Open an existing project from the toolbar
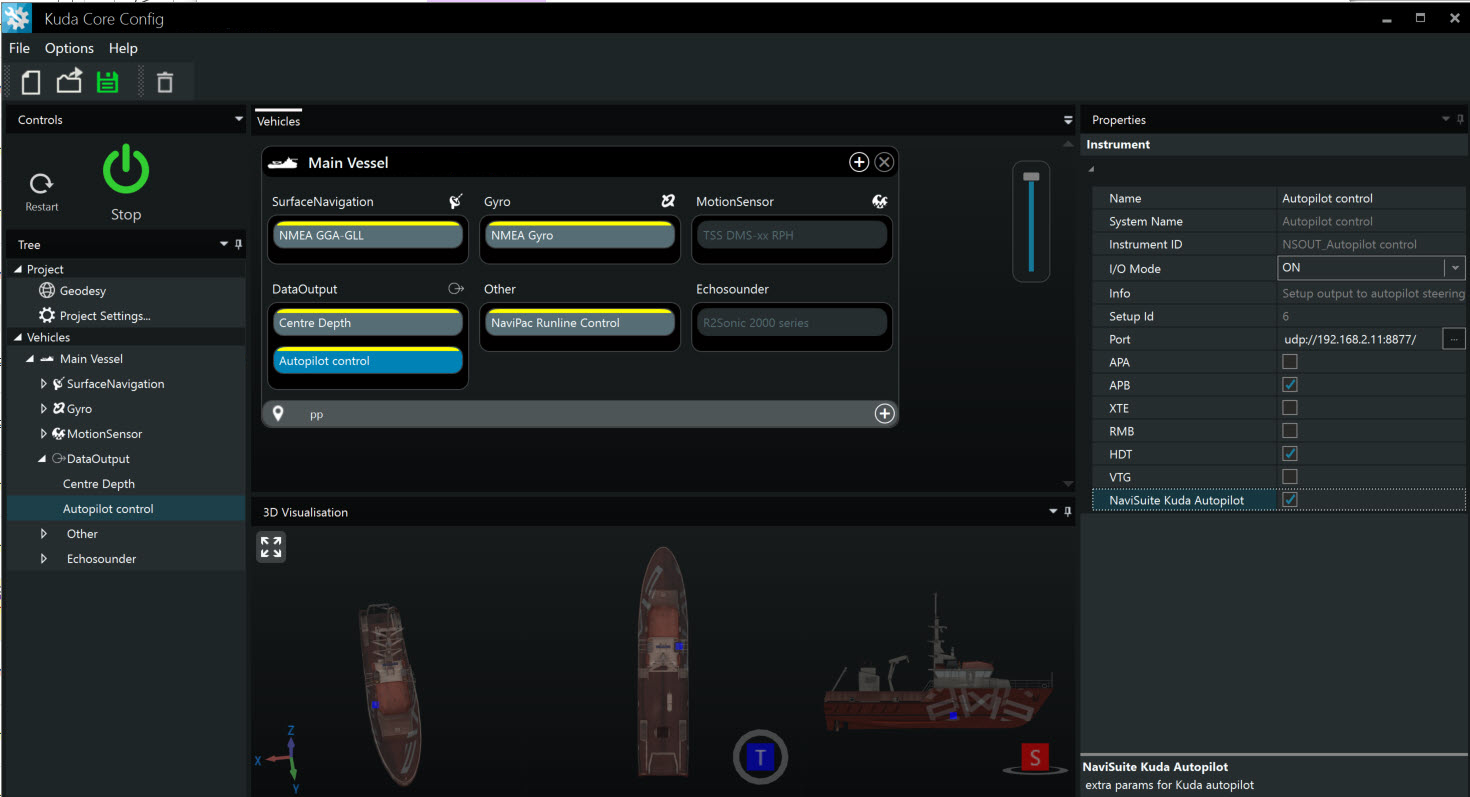The image size is (1470, 797). [x=68, y=81]
